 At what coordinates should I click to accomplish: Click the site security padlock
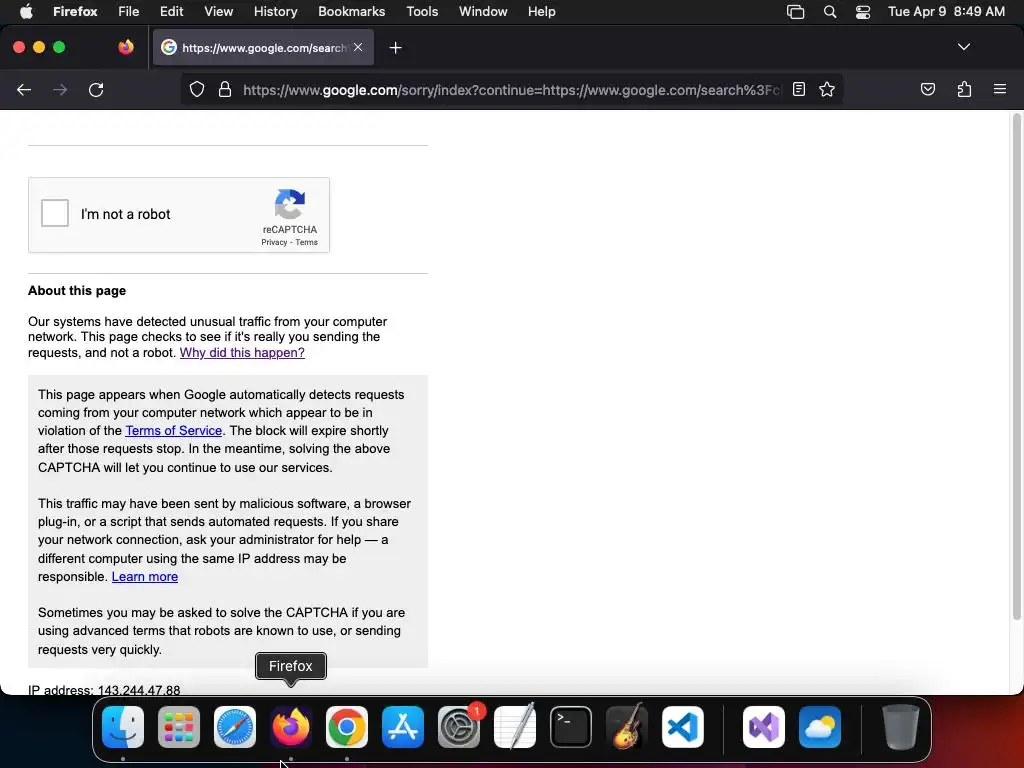click(225, 89)
